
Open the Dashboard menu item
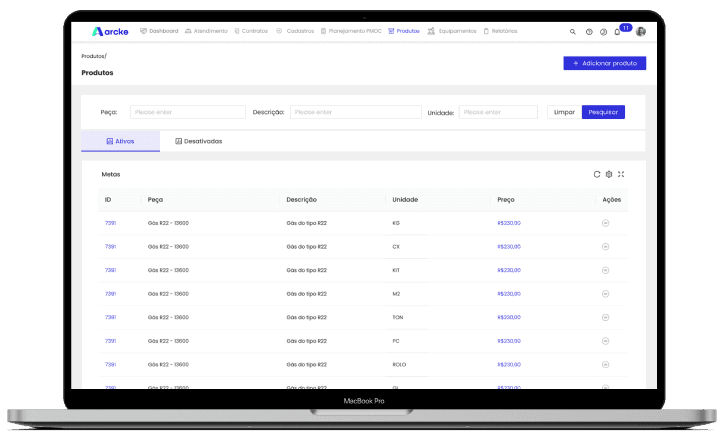point(159,31)
